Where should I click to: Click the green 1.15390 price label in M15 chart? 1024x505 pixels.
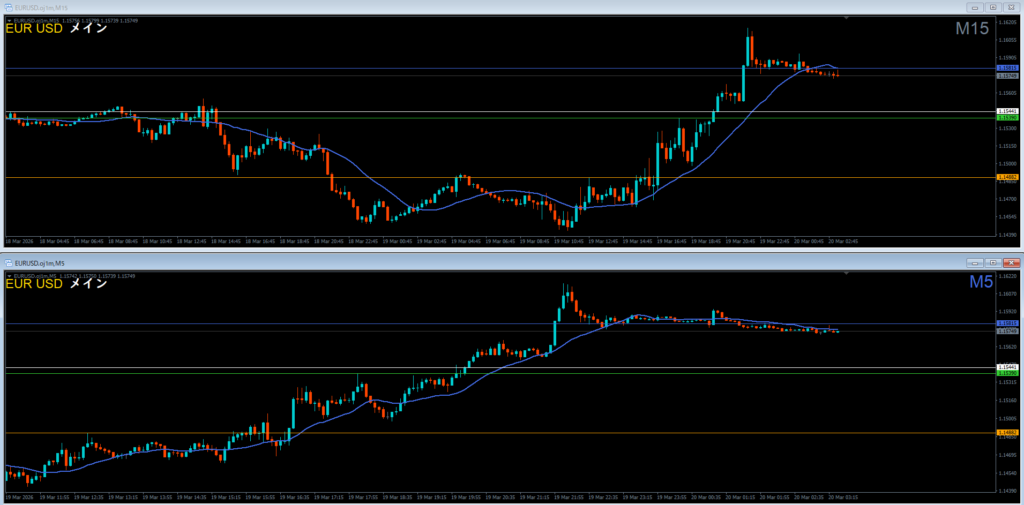click(x=1008, y=118)
